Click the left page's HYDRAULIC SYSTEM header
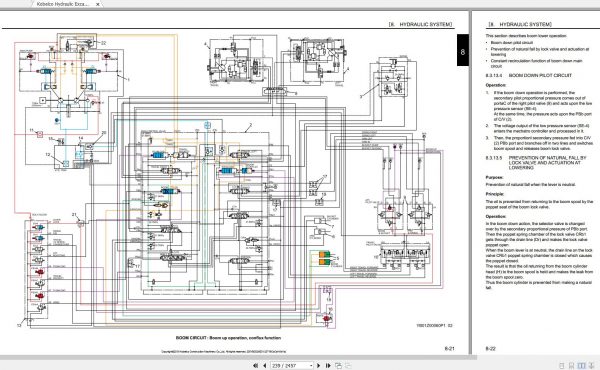Viewport: 600px width, 370px height. [421, 24]
